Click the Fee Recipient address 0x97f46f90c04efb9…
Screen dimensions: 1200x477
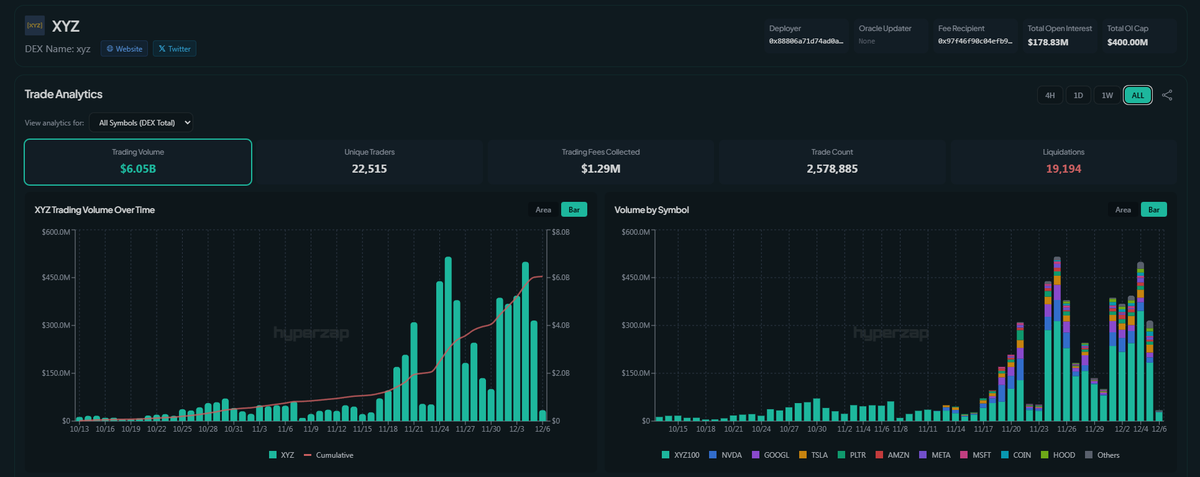[x=976, y=42]
